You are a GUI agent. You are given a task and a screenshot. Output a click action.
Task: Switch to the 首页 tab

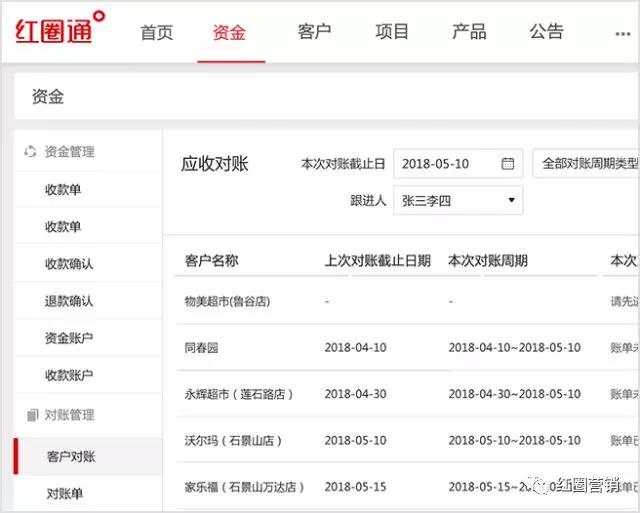156,32
